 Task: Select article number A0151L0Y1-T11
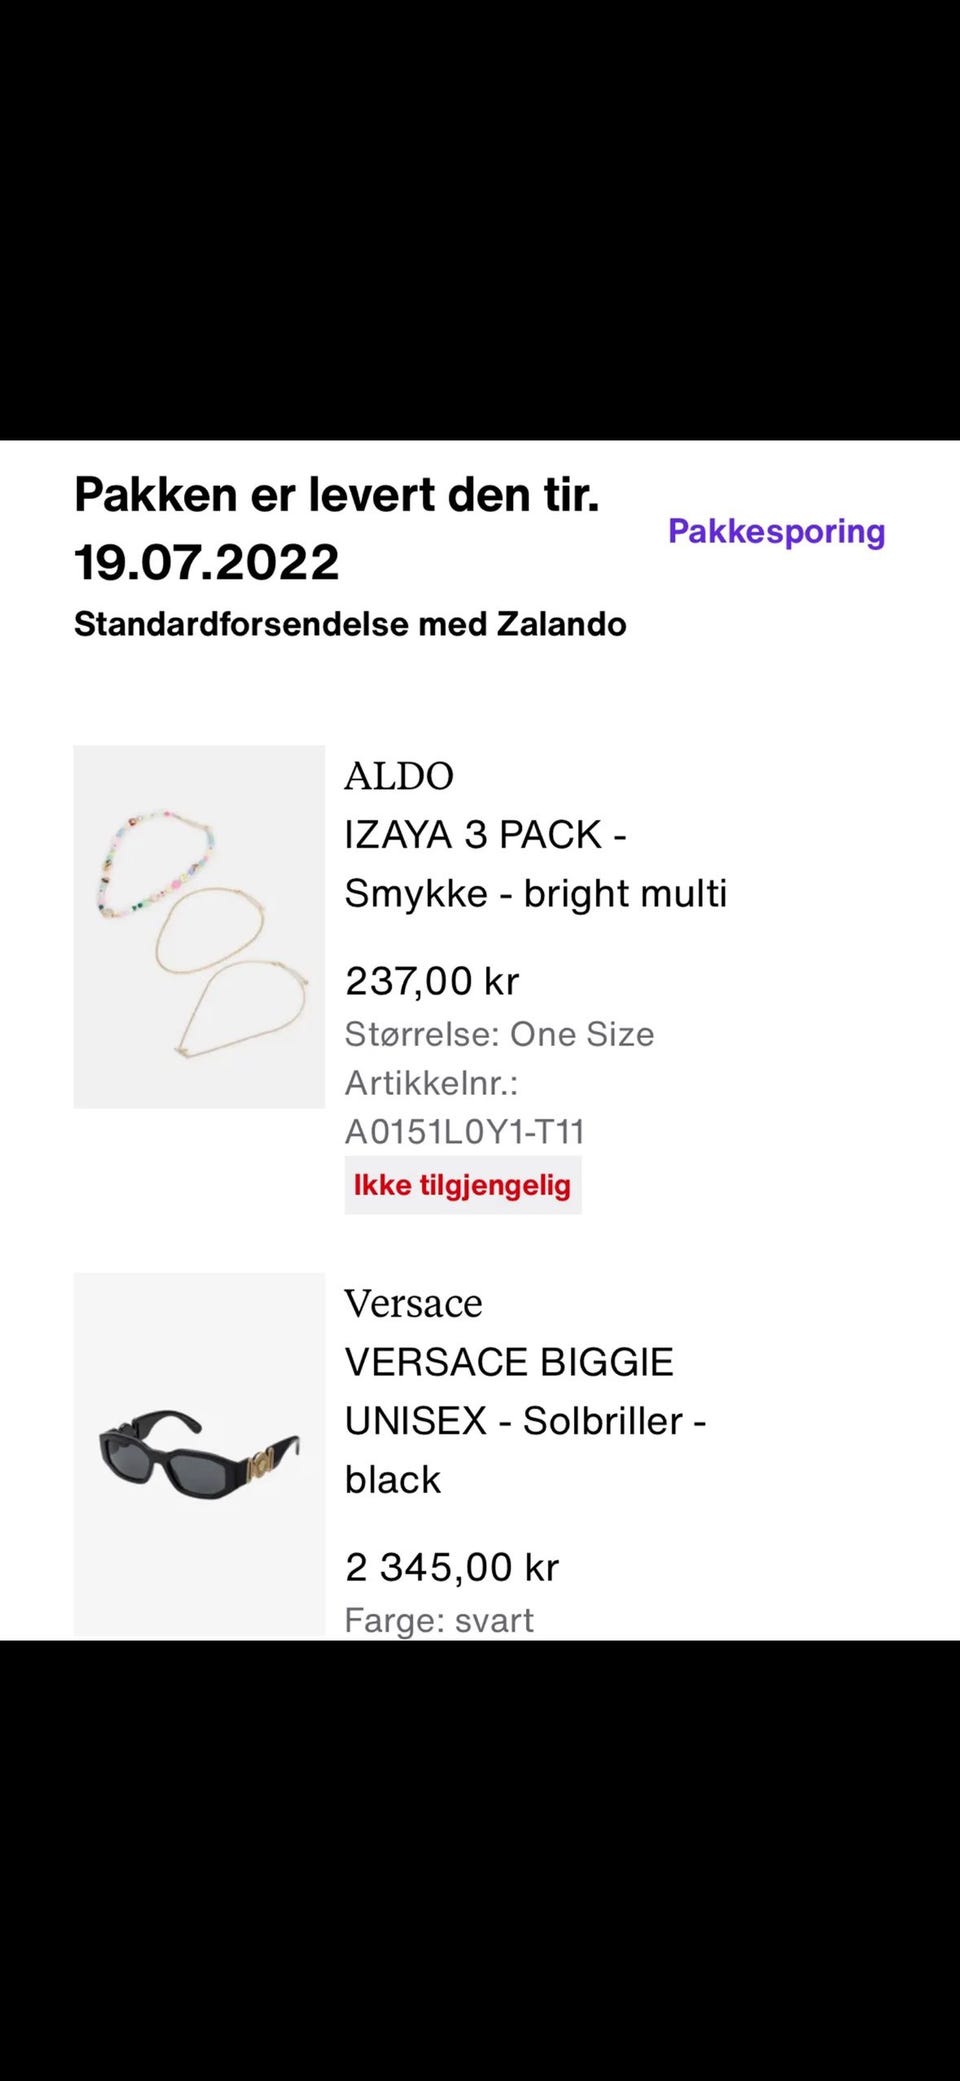coord(464,1132)
